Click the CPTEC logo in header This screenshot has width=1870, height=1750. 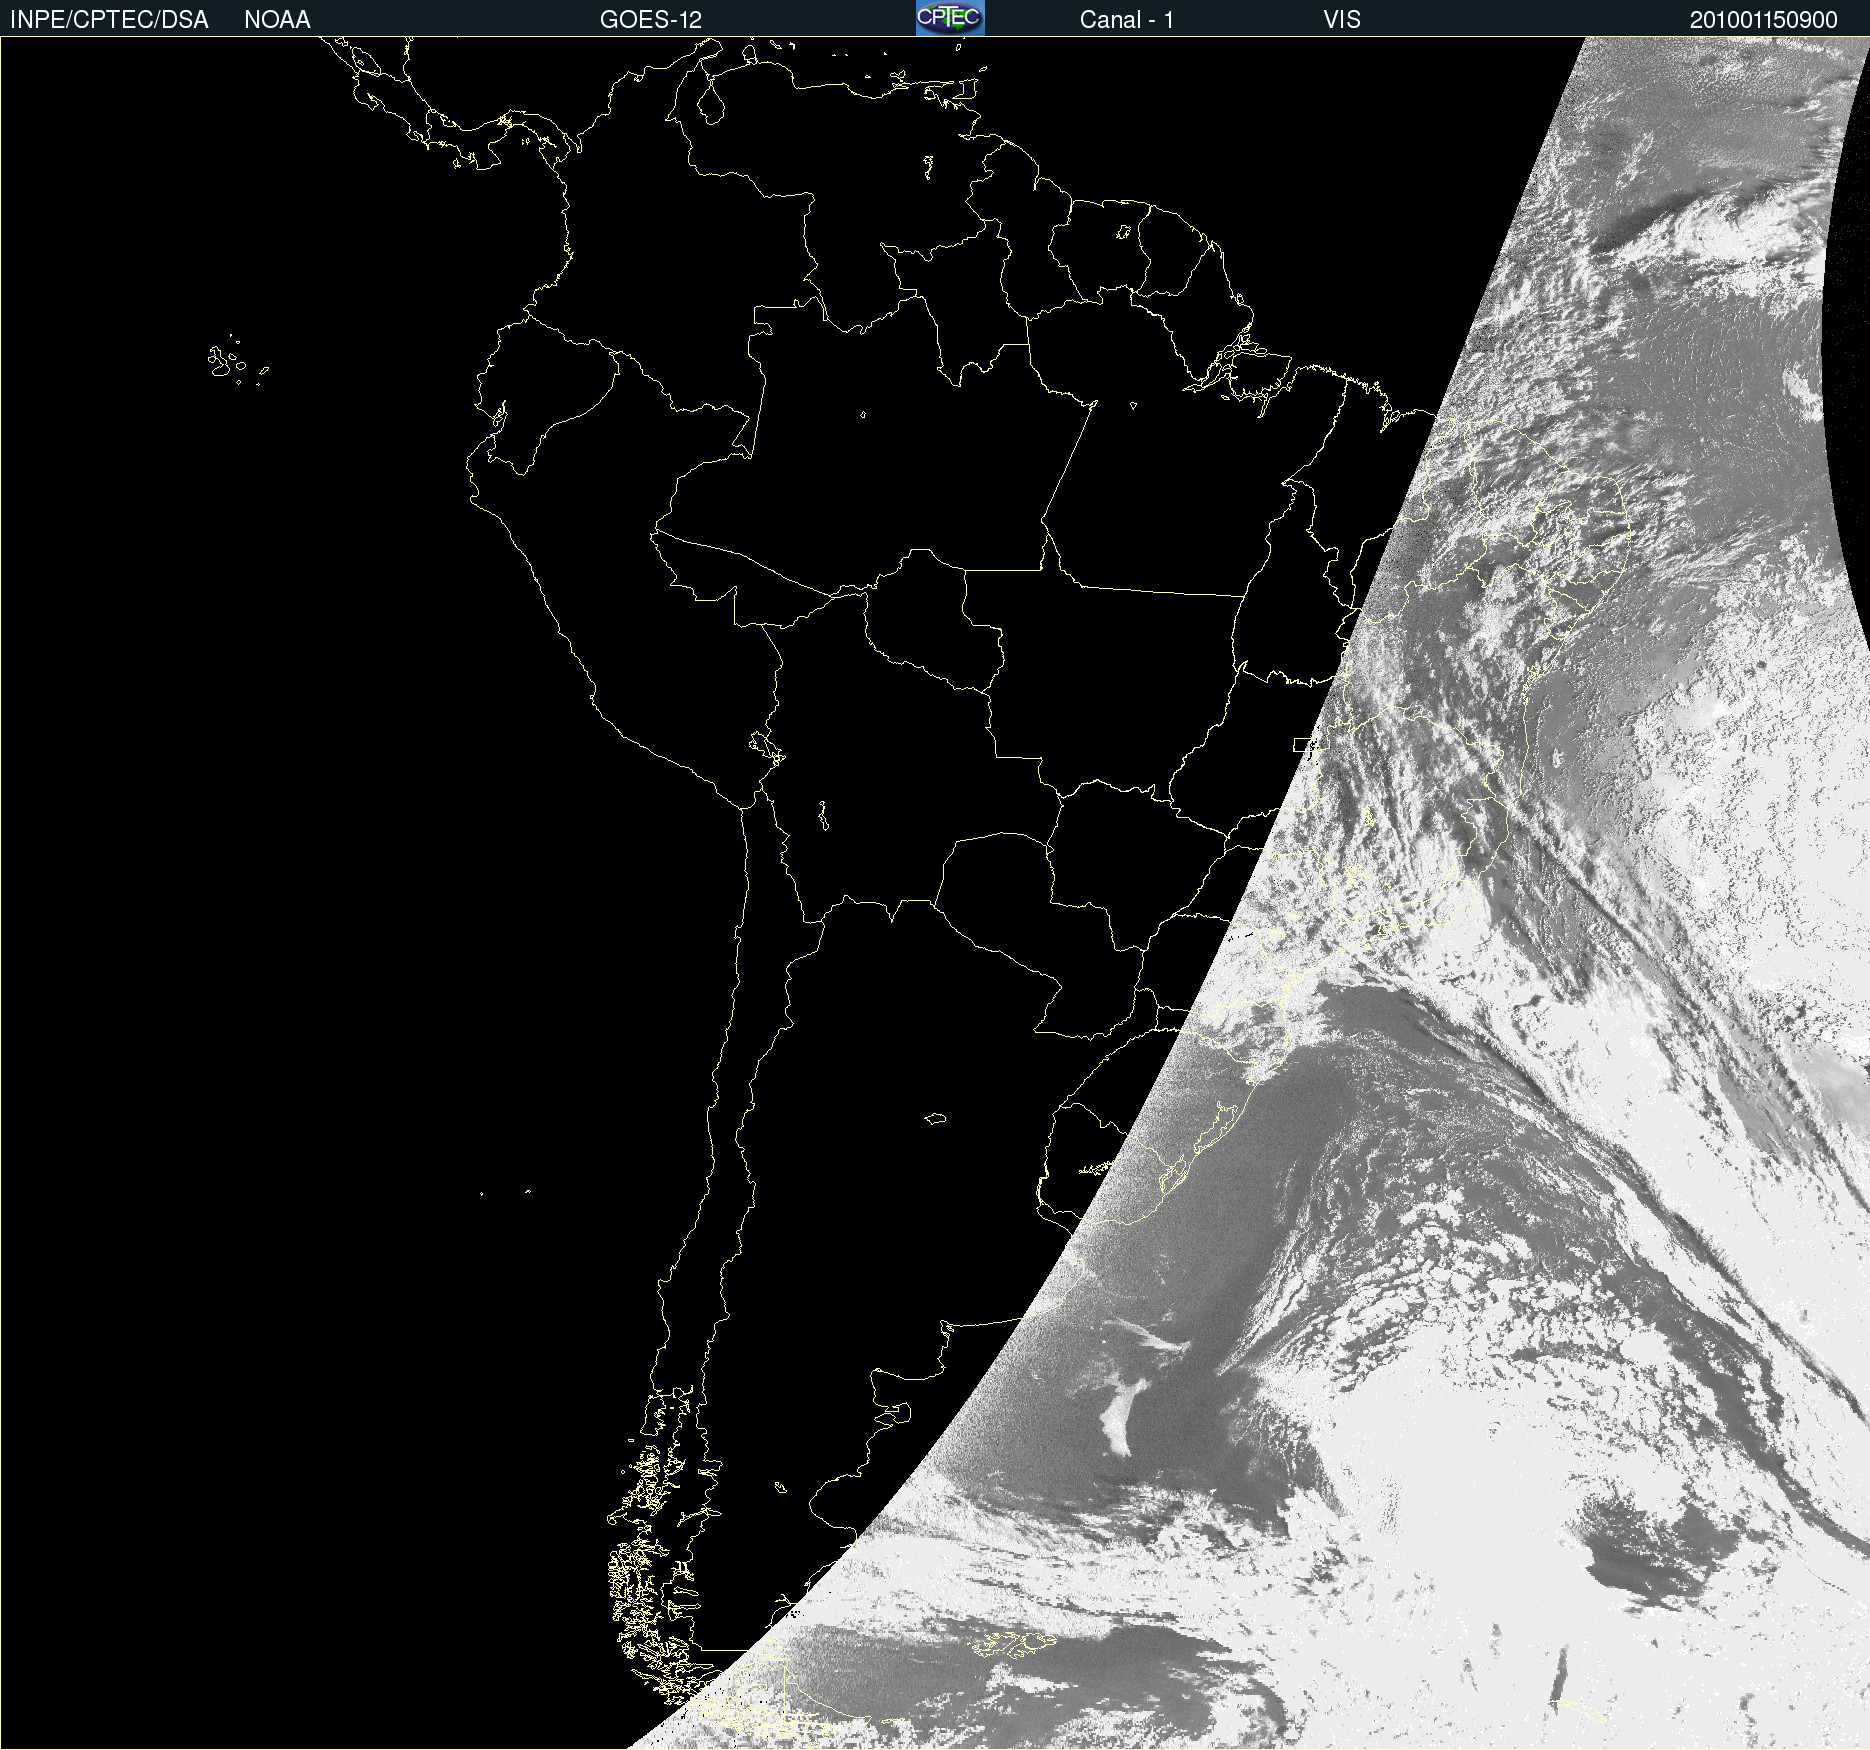click(x=950, y=18)
